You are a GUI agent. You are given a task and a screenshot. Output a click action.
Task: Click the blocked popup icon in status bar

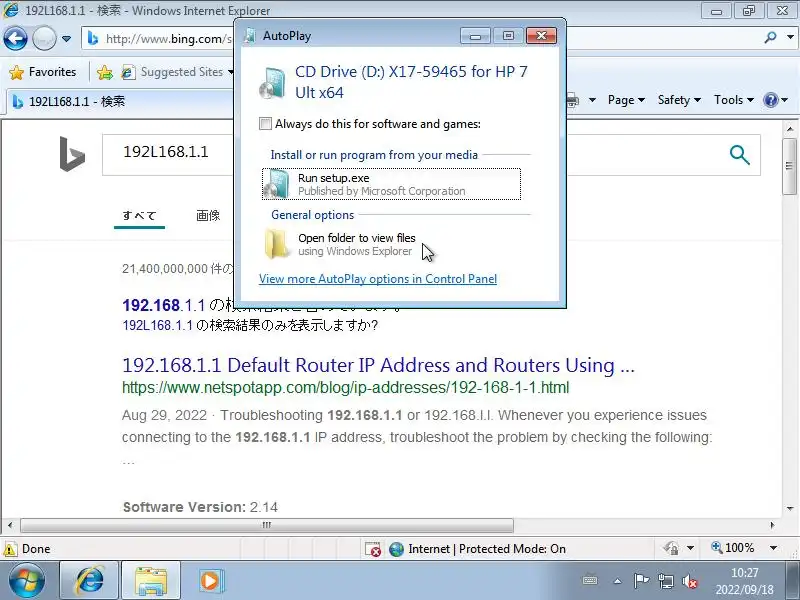point(373,549)
